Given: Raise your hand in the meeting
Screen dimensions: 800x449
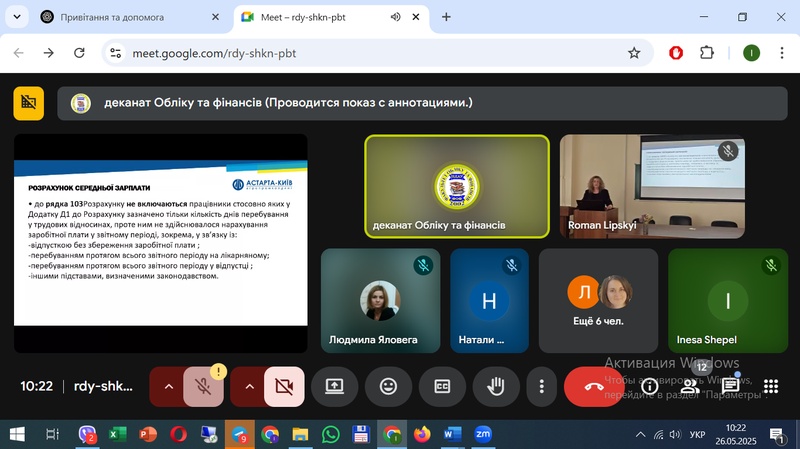Looking at the screenshot, I should [x=495, y=386].
